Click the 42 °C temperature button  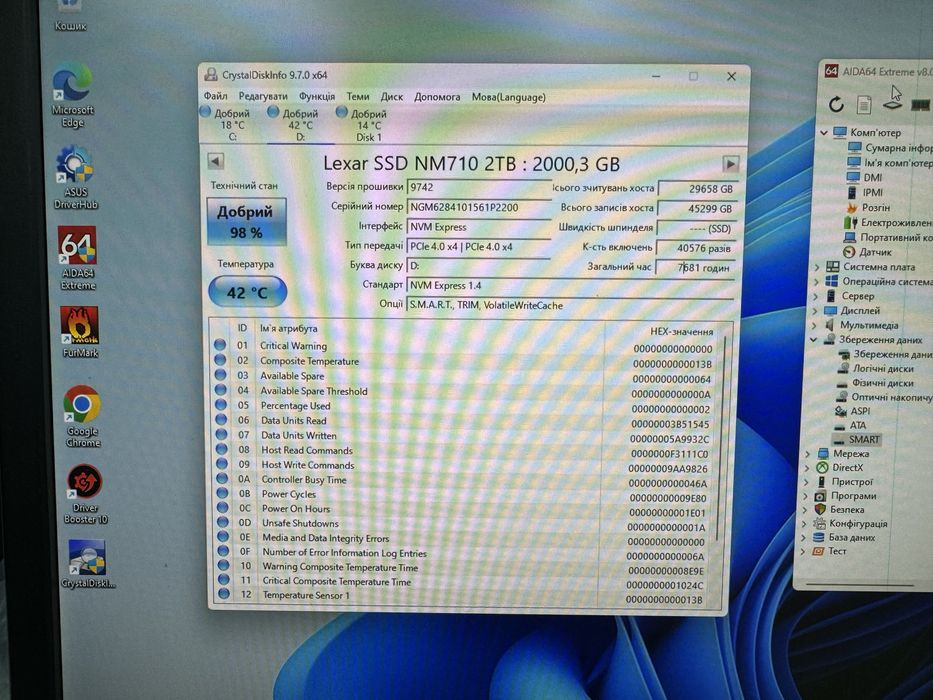click(248, 292)
